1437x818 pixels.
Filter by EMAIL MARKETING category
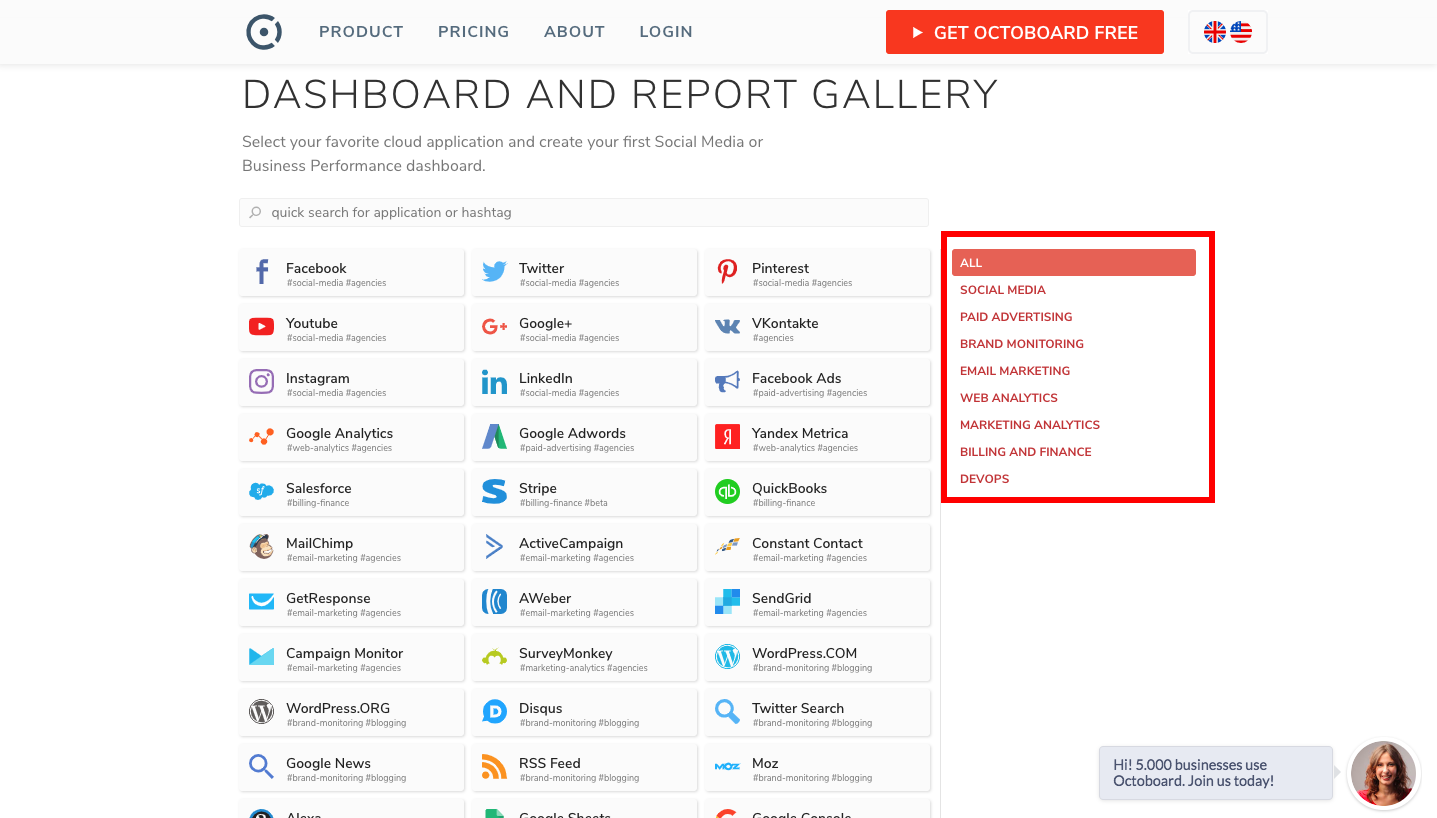point(1015,371)
